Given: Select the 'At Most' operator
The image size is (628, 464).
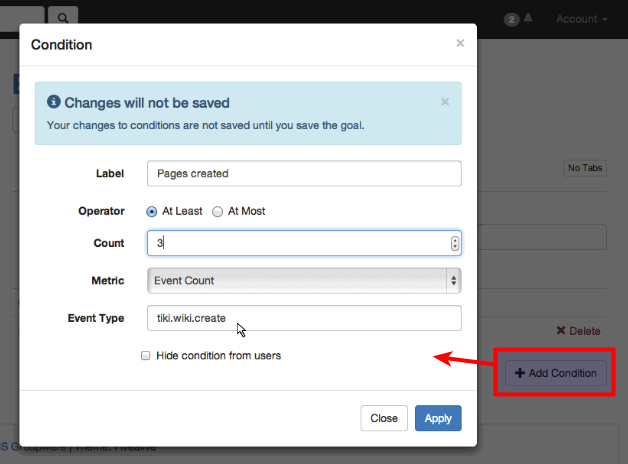Looking at the screenshot, I should tap(217, 211).
